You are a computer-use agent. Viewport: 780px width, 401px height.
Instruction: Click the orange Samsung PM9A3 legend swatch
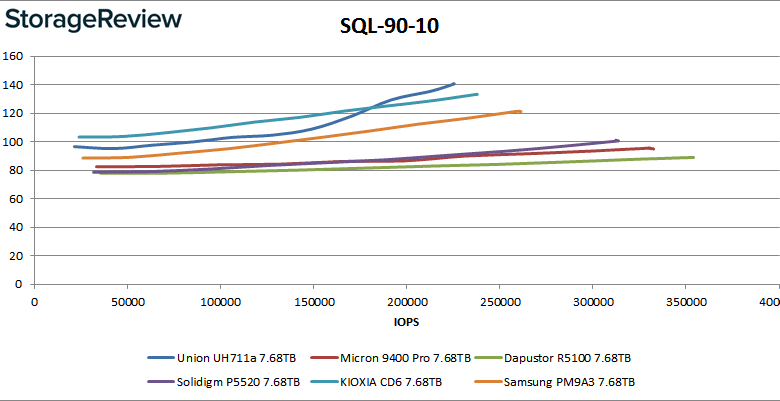pyautogui.click(x=488, y=382)
